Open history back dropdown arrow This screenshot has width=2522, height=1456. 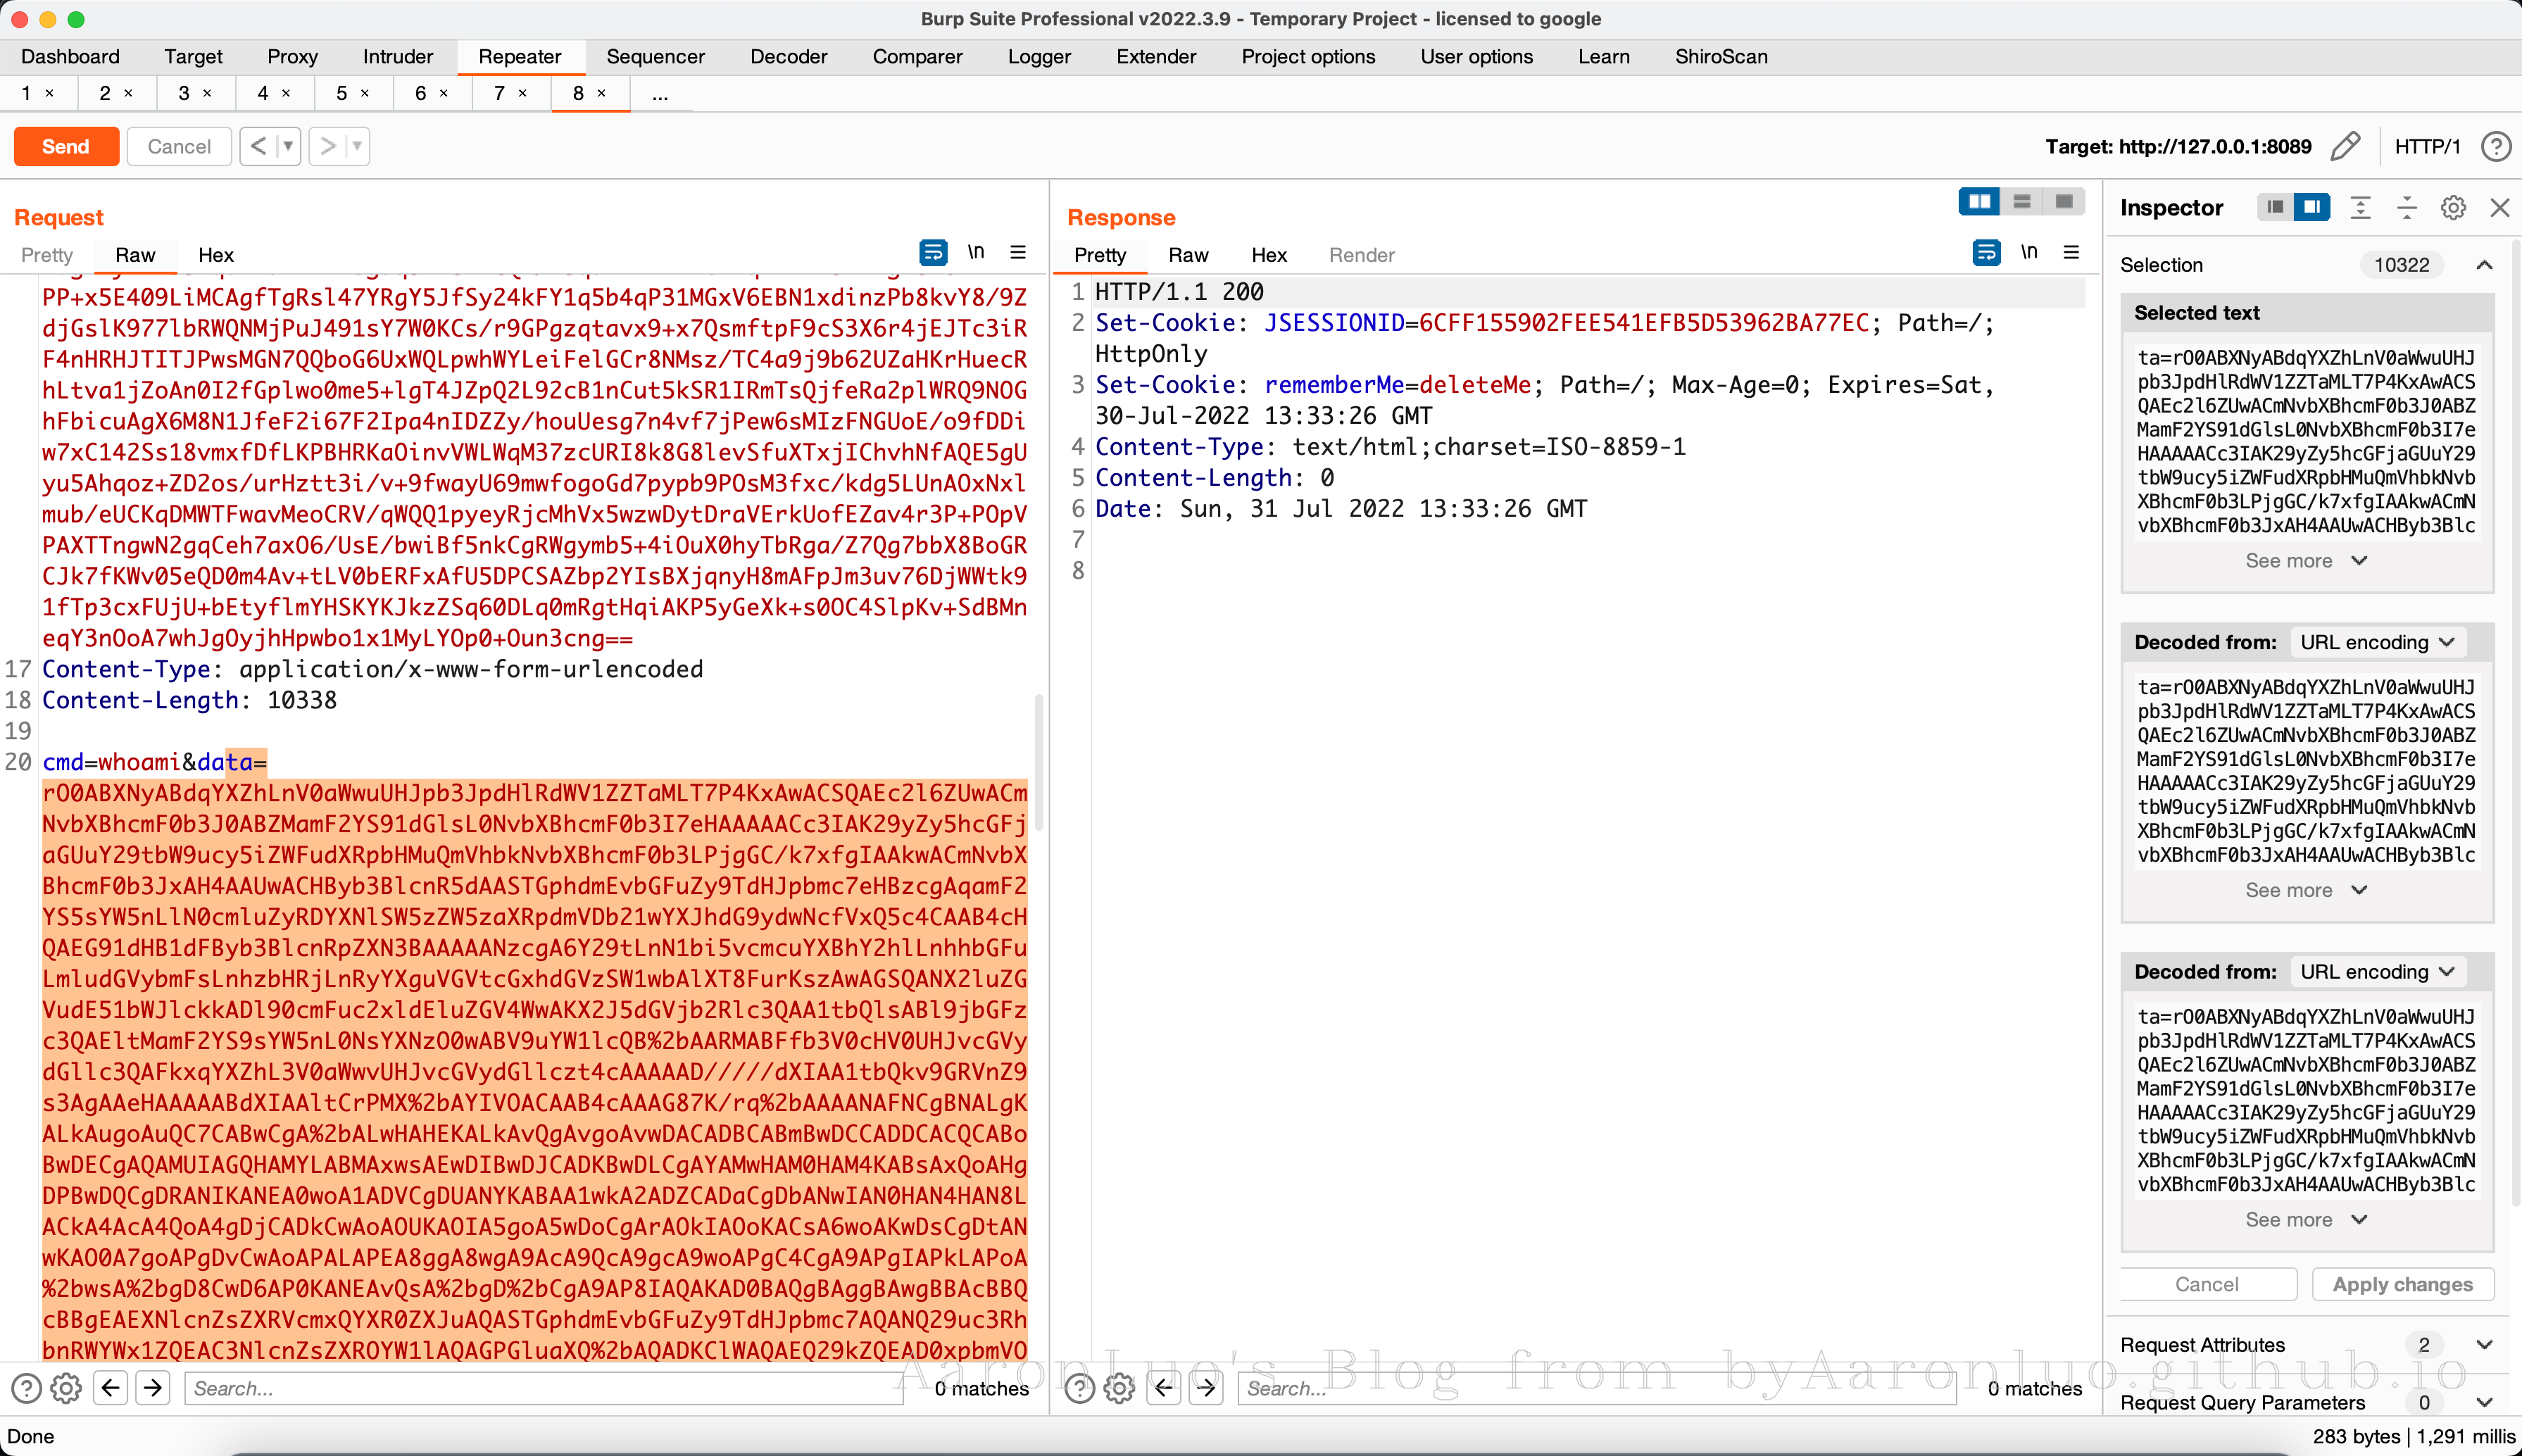click(x=288, y=146)
